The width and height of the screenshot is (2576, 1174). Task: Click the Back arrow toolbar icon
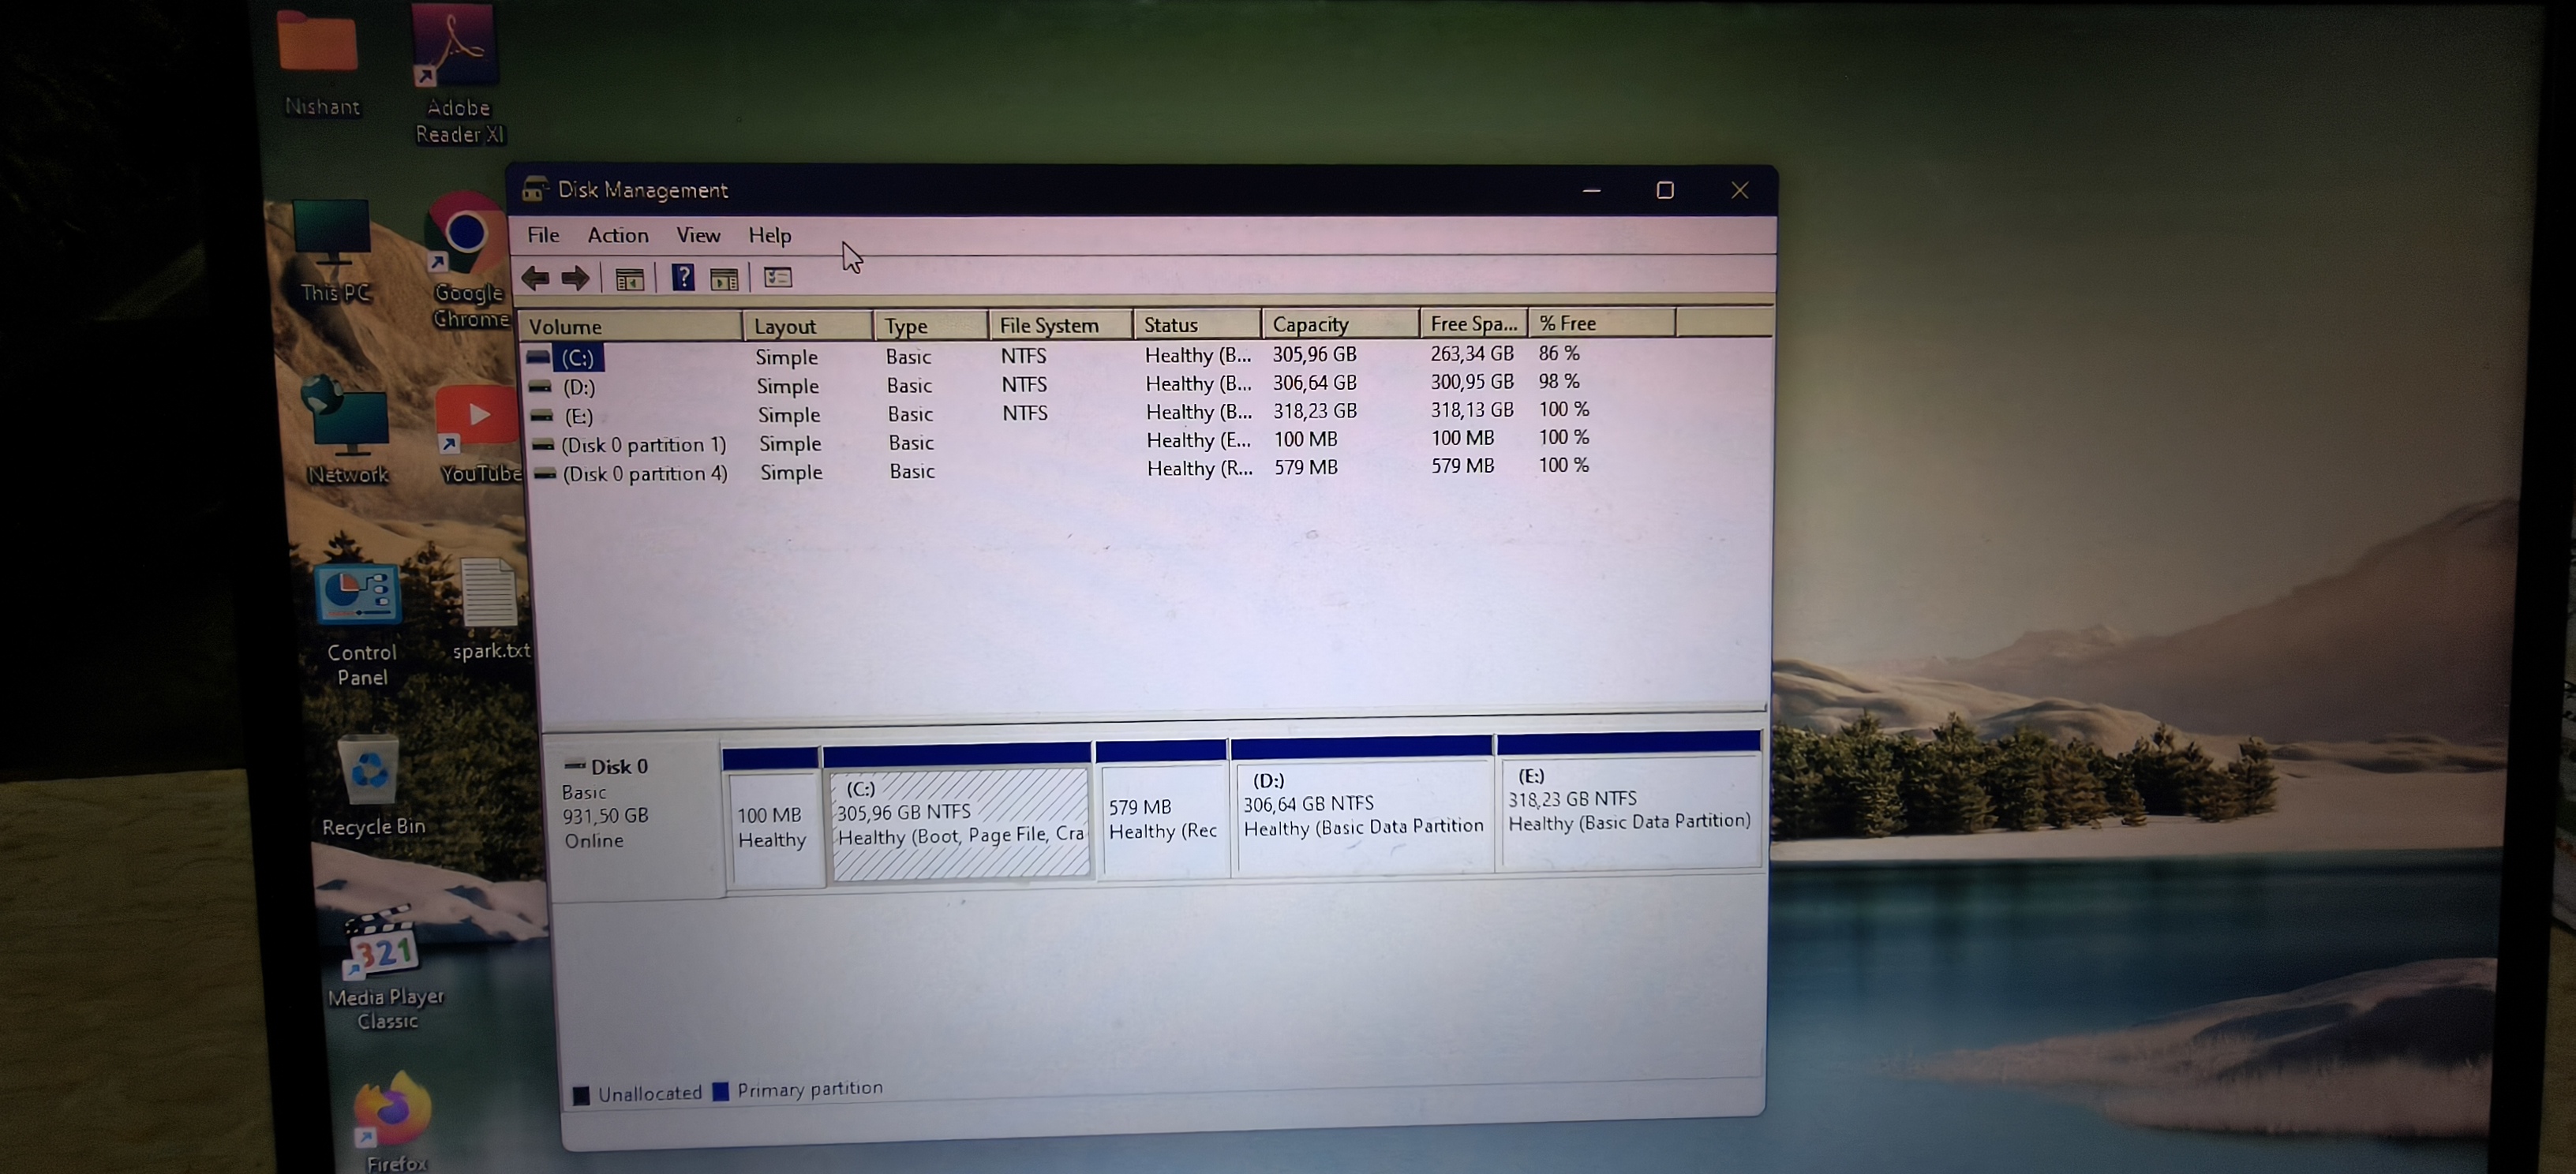[536, 278]
